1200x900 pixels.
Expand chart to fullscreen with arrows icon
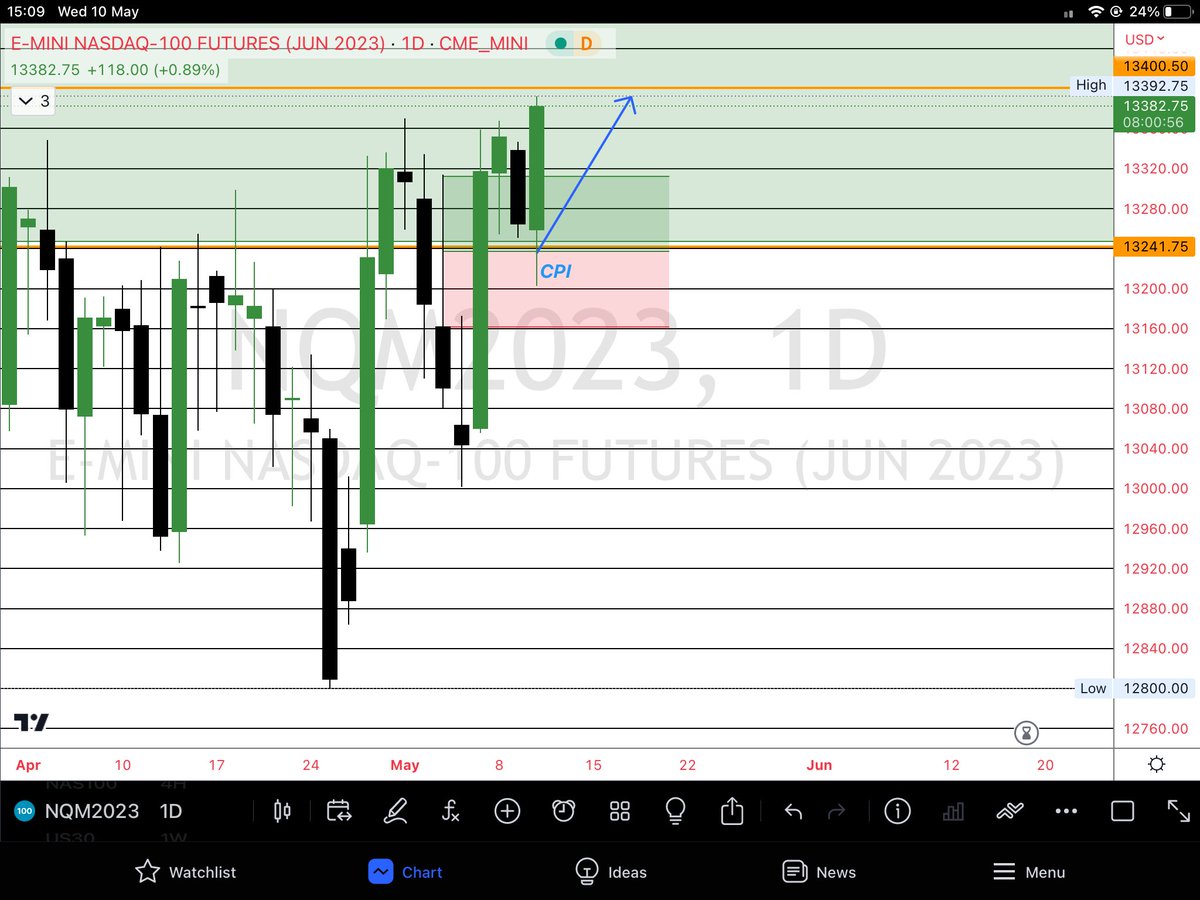click(x=1178, y=811)
